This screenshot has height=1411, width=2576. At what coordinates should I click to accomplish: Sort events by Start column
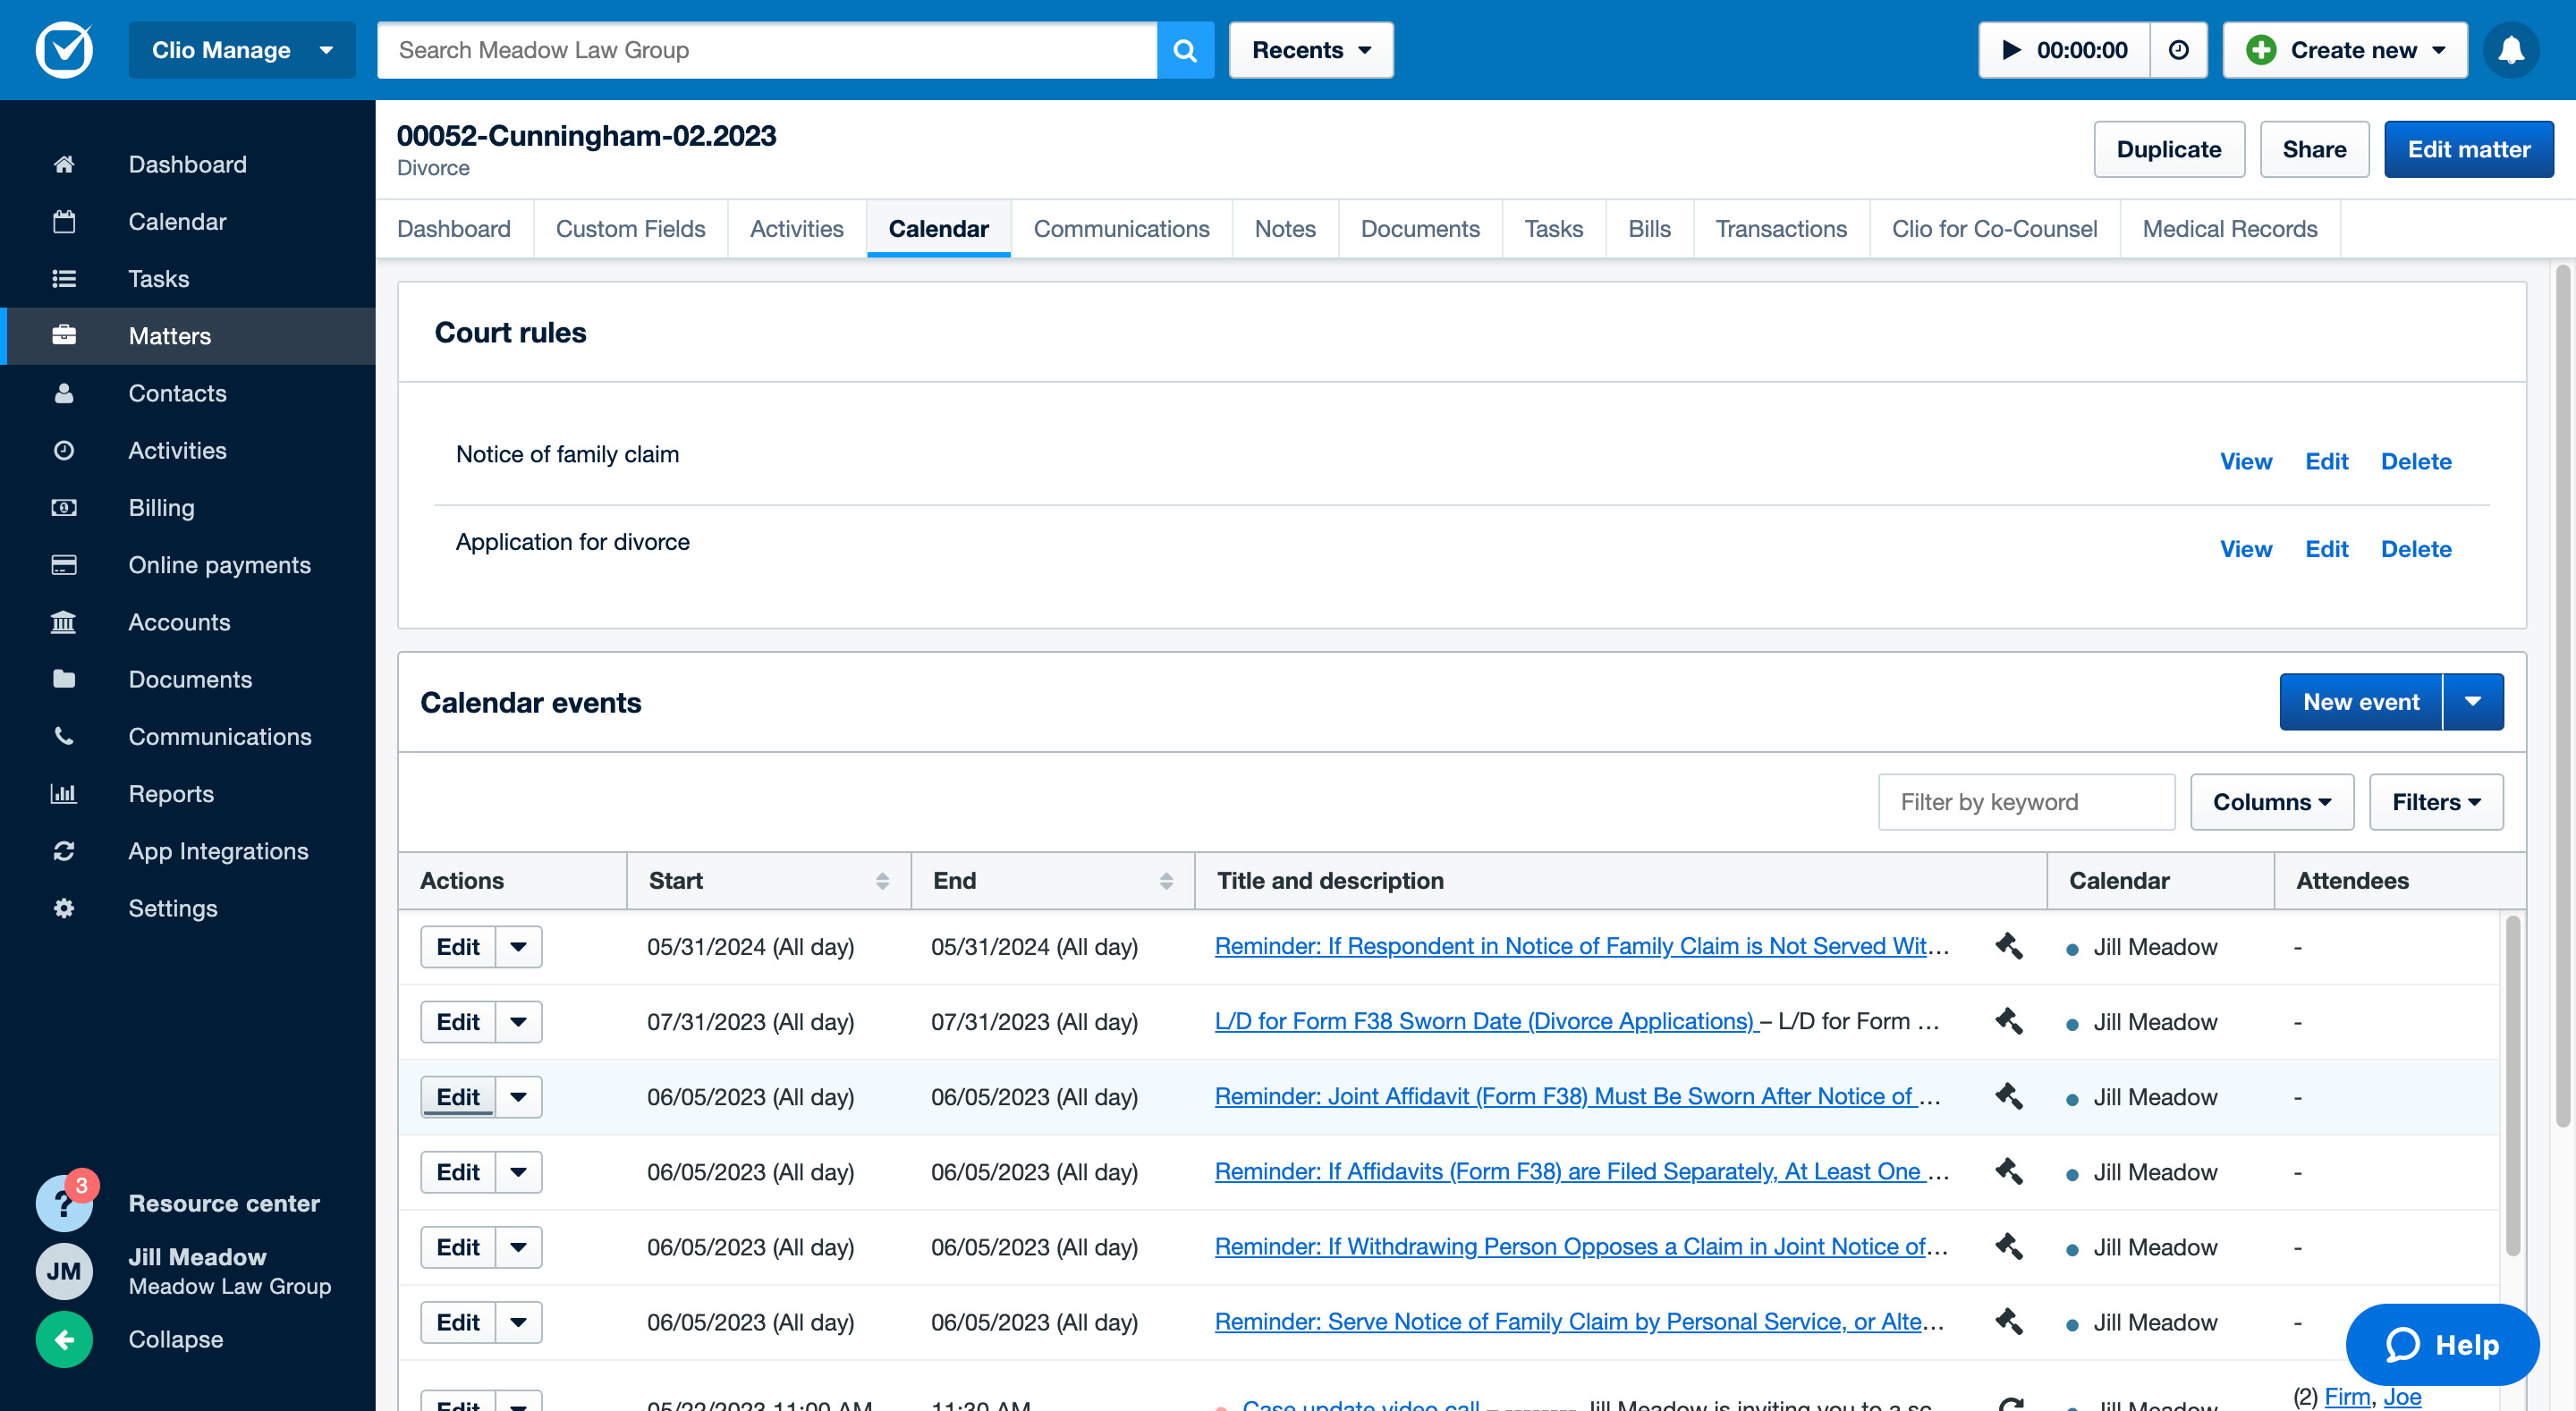point(881,881)
